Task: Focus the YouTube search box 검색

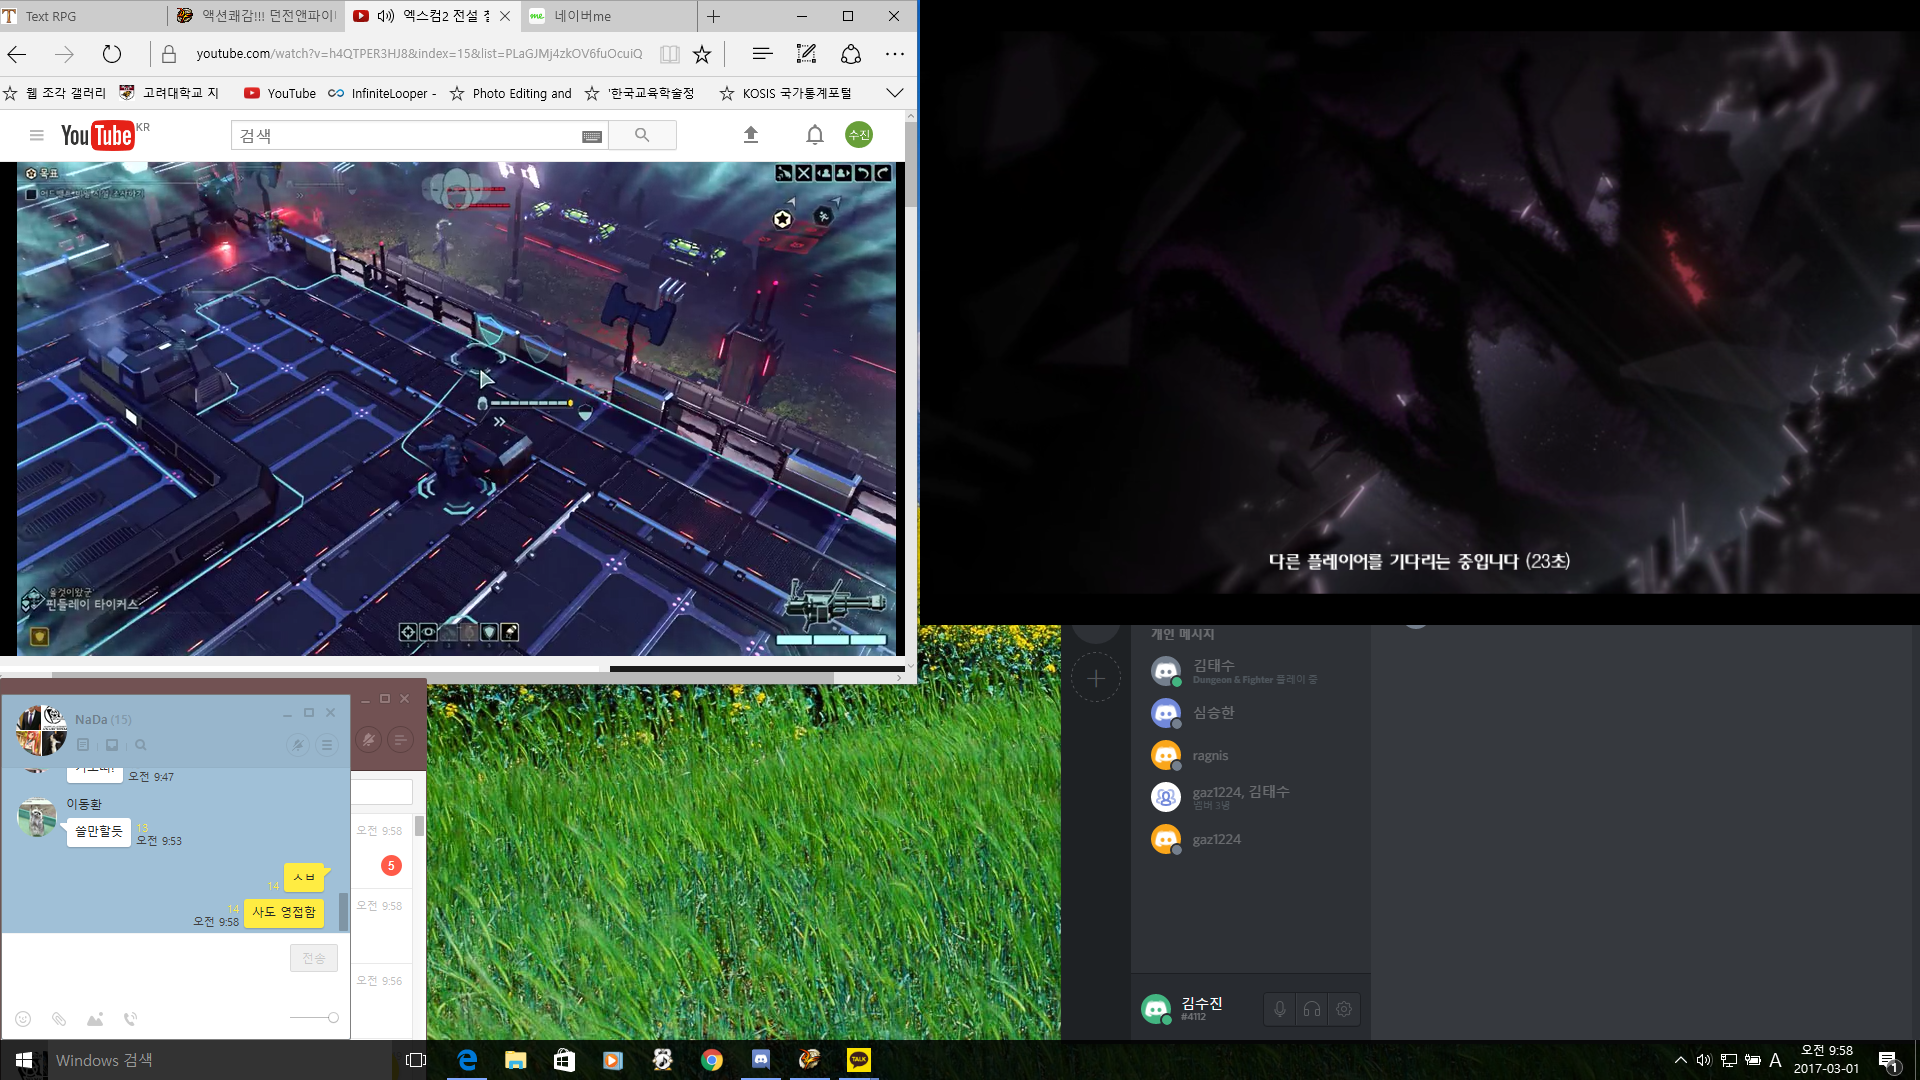Action: click(405, 135)
